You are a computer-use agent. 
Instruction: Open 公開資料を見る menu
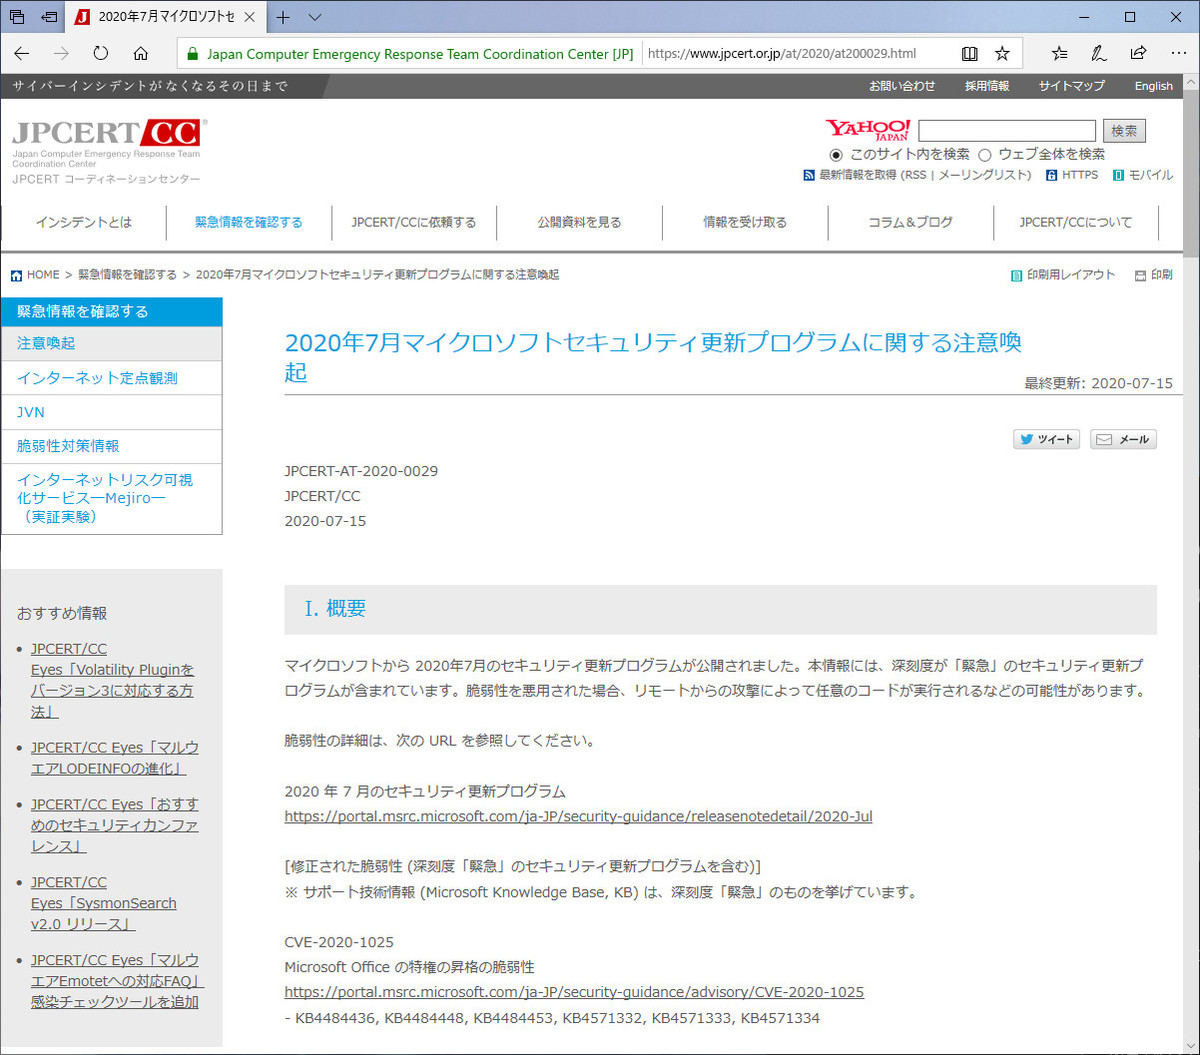click(579, 222)
